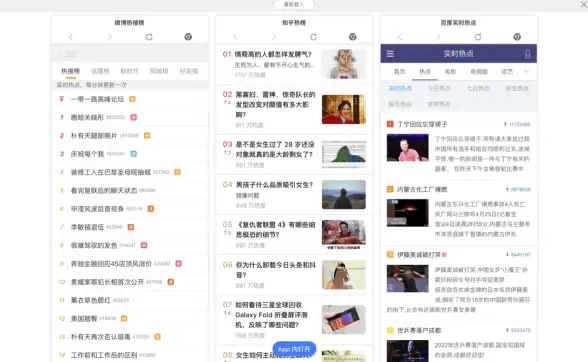Click the blue badge beside 庆祝每个我
The image size is (588, 362).
(x=134, y=154)
